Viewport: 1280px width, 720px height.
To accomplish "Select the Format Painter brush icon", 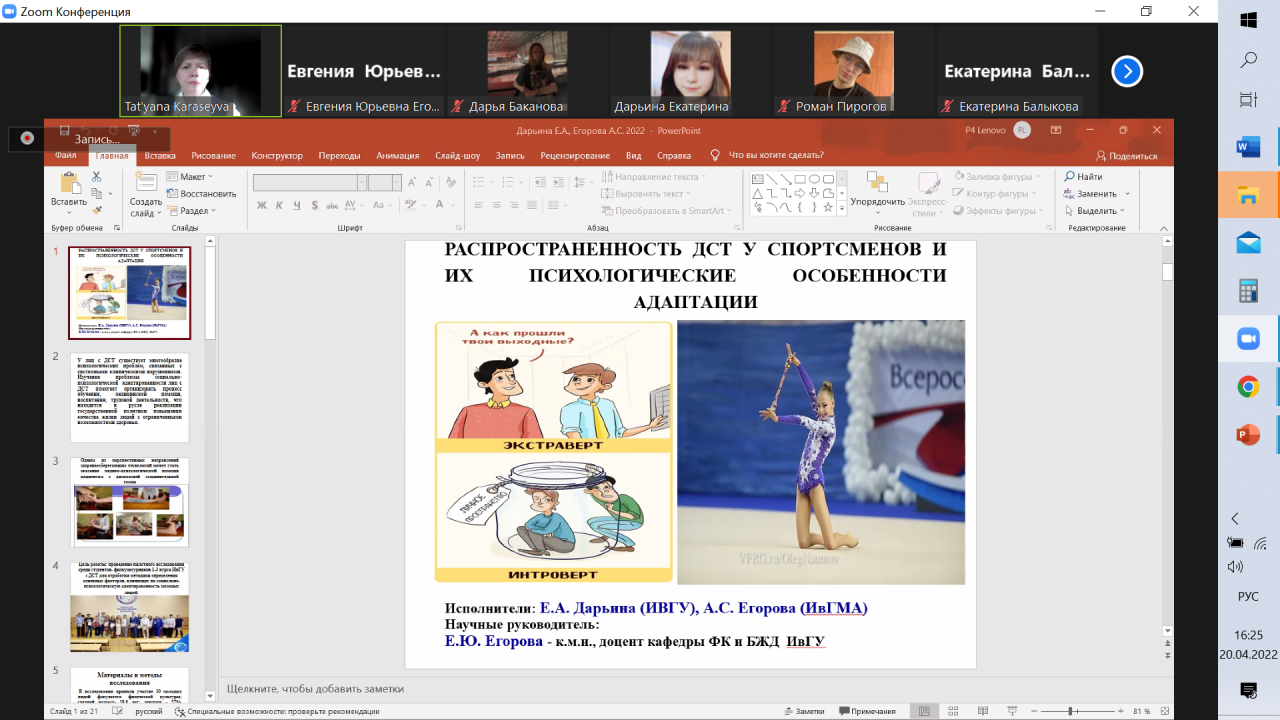I will (97, 210).
